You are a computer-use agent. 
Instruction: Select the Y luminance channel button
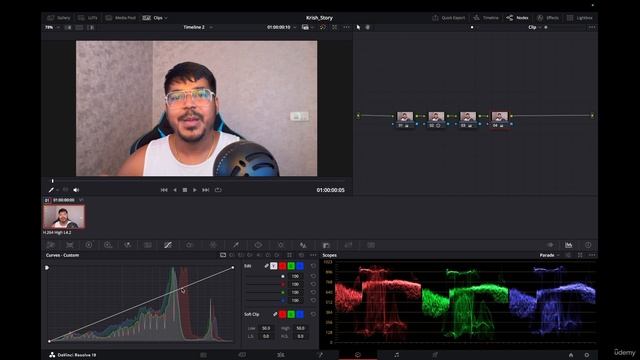273,266
